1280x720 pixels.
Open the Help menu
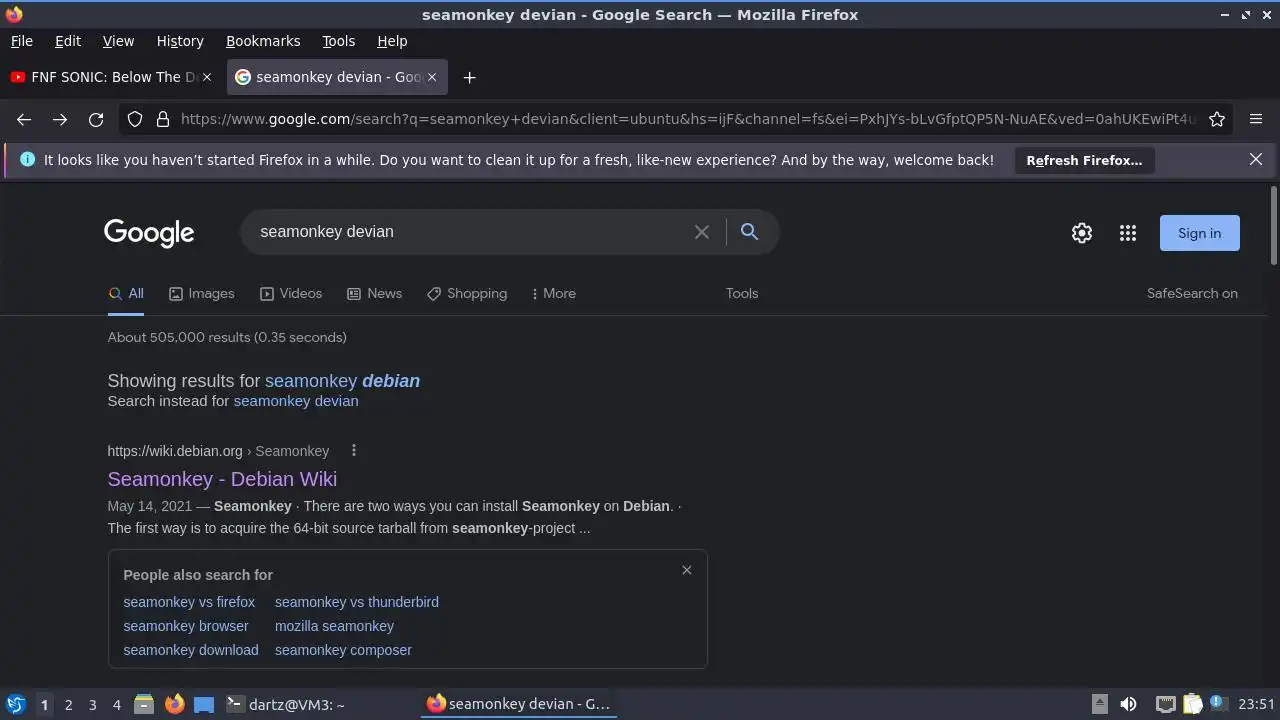(392, 41)
